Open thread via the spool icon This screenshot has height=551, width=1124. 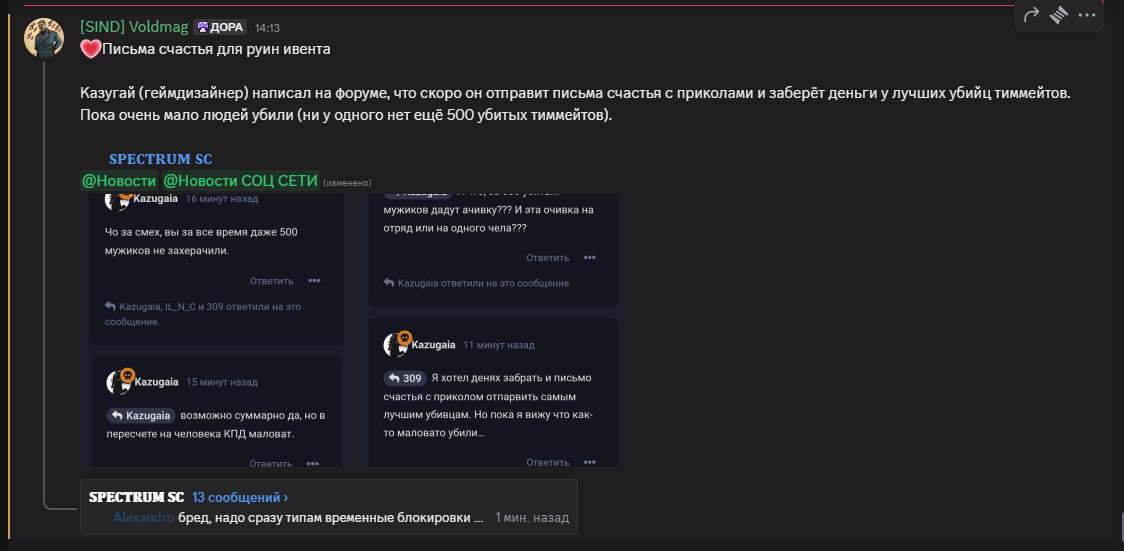(x=1060, y=15)
